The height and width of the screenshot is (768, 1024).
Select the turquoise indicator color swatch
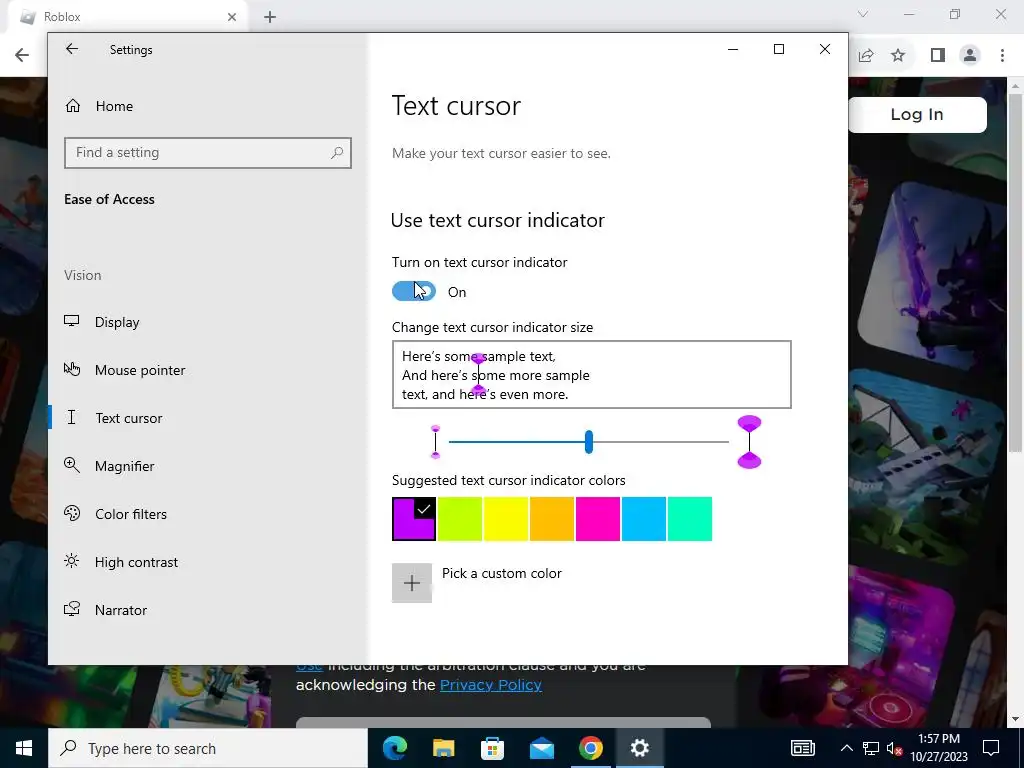690,519
